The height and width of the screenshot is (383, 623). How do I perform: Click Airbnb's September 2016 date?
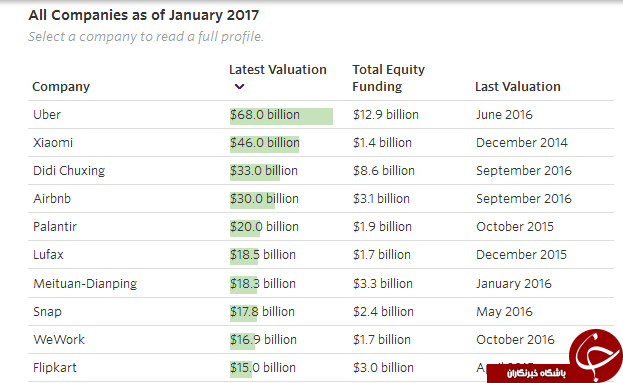524,199
